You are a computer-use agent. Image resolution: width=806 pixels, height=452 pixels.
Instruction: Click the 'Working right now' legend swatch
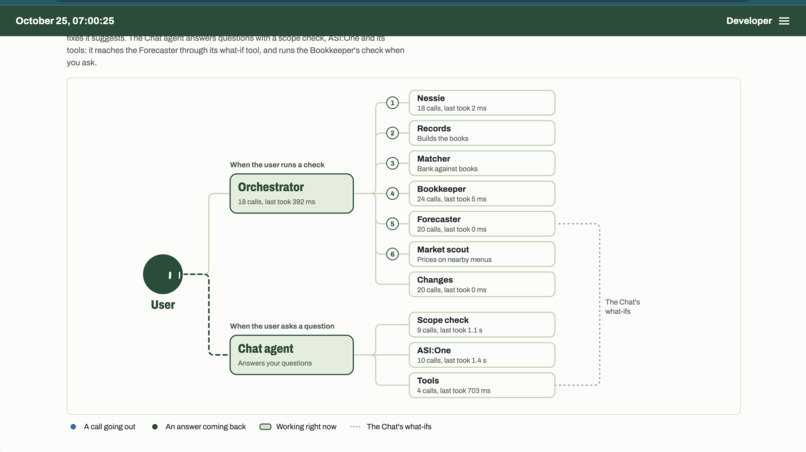pyautogui.click(x=265, y=427)
